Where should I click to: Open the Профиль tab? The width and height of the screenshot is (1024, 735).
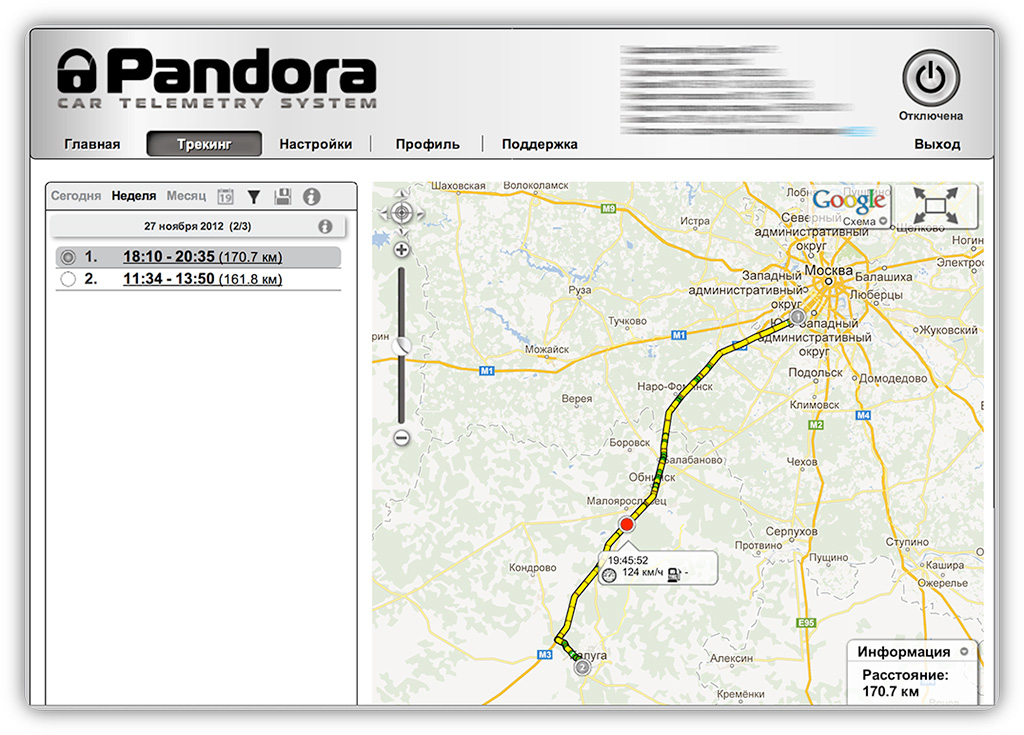click(428, 144)
